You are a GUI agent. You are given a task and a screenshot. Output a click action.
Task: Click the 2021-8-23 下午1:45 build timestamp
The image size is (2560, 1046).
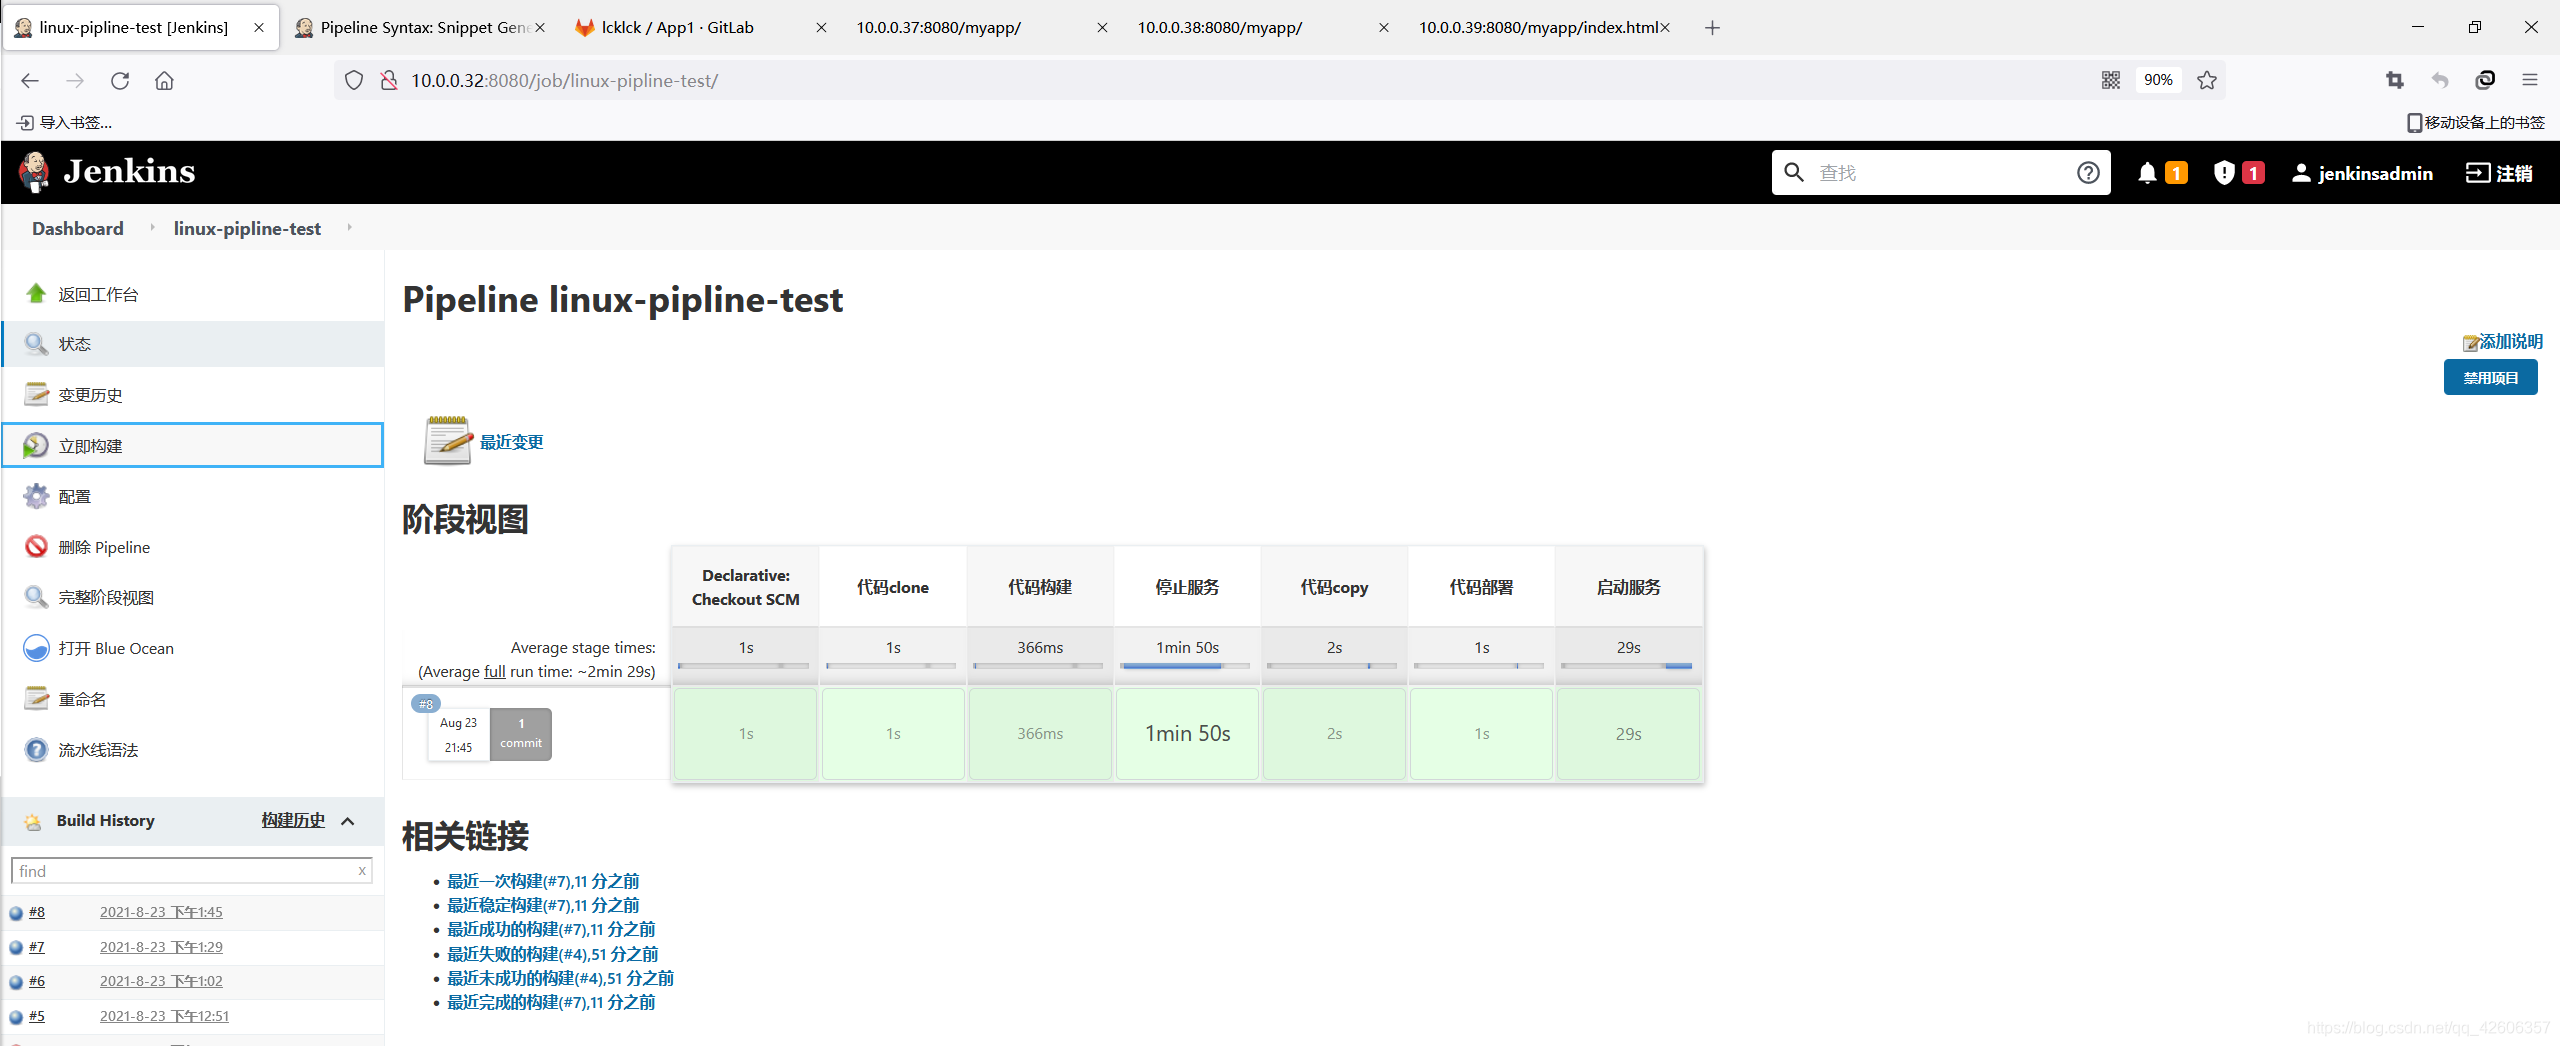point(161,912)
